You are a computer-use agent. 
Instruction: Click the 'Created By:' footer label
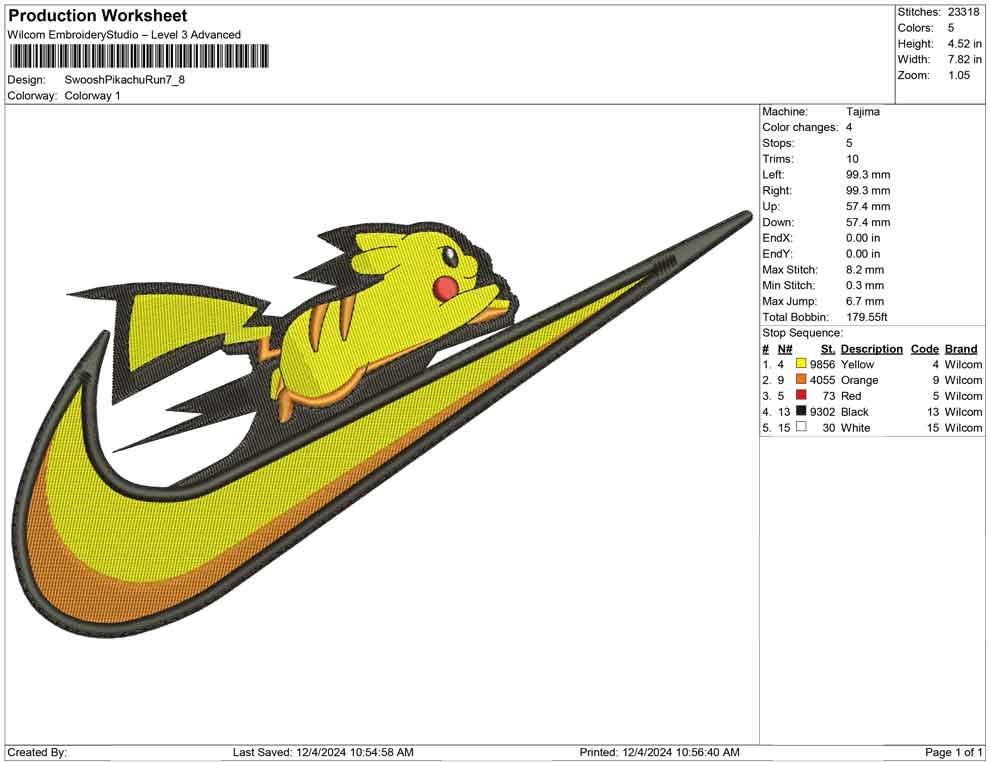pos(37,752)
